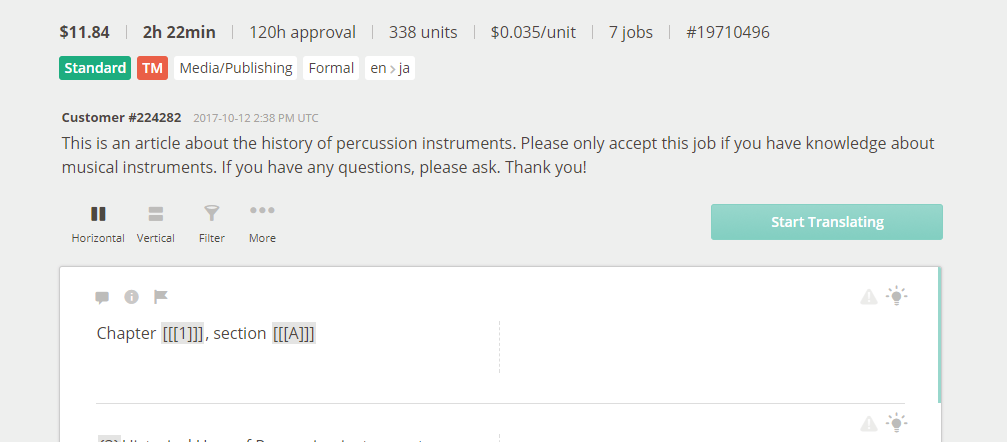Screen dimensions: 1007x442
Task: View warning triangle for first segment
Action: pos(868,296)
